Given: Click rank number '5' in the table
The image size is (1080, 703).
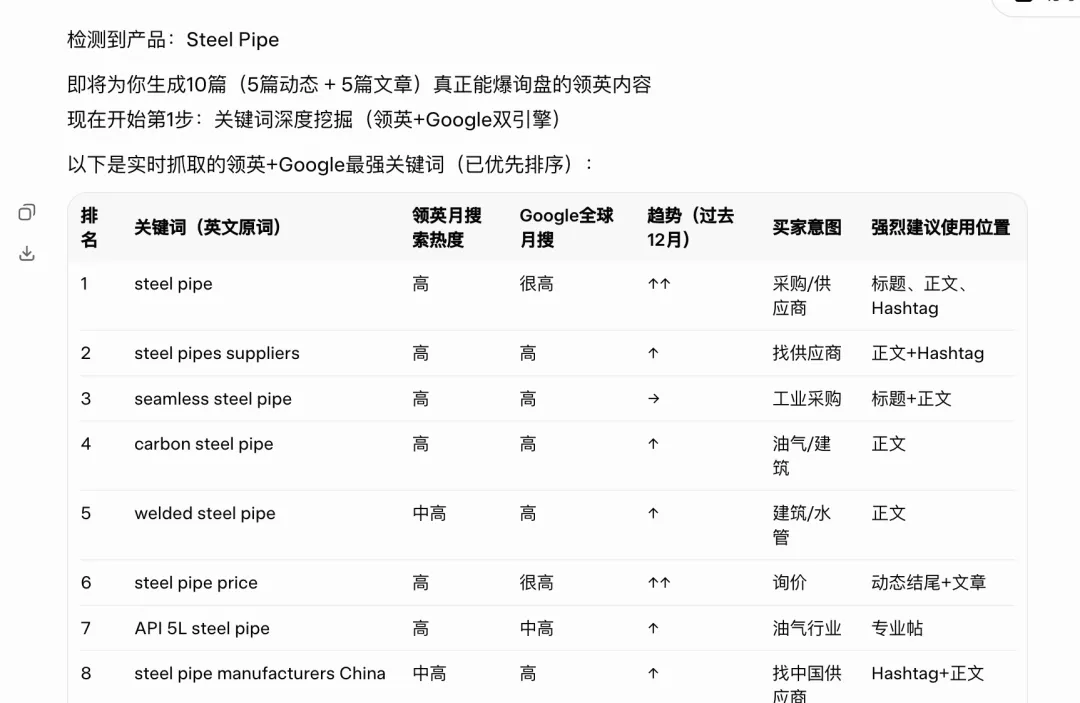Looking at the screenshot, I should coord(85,514).
